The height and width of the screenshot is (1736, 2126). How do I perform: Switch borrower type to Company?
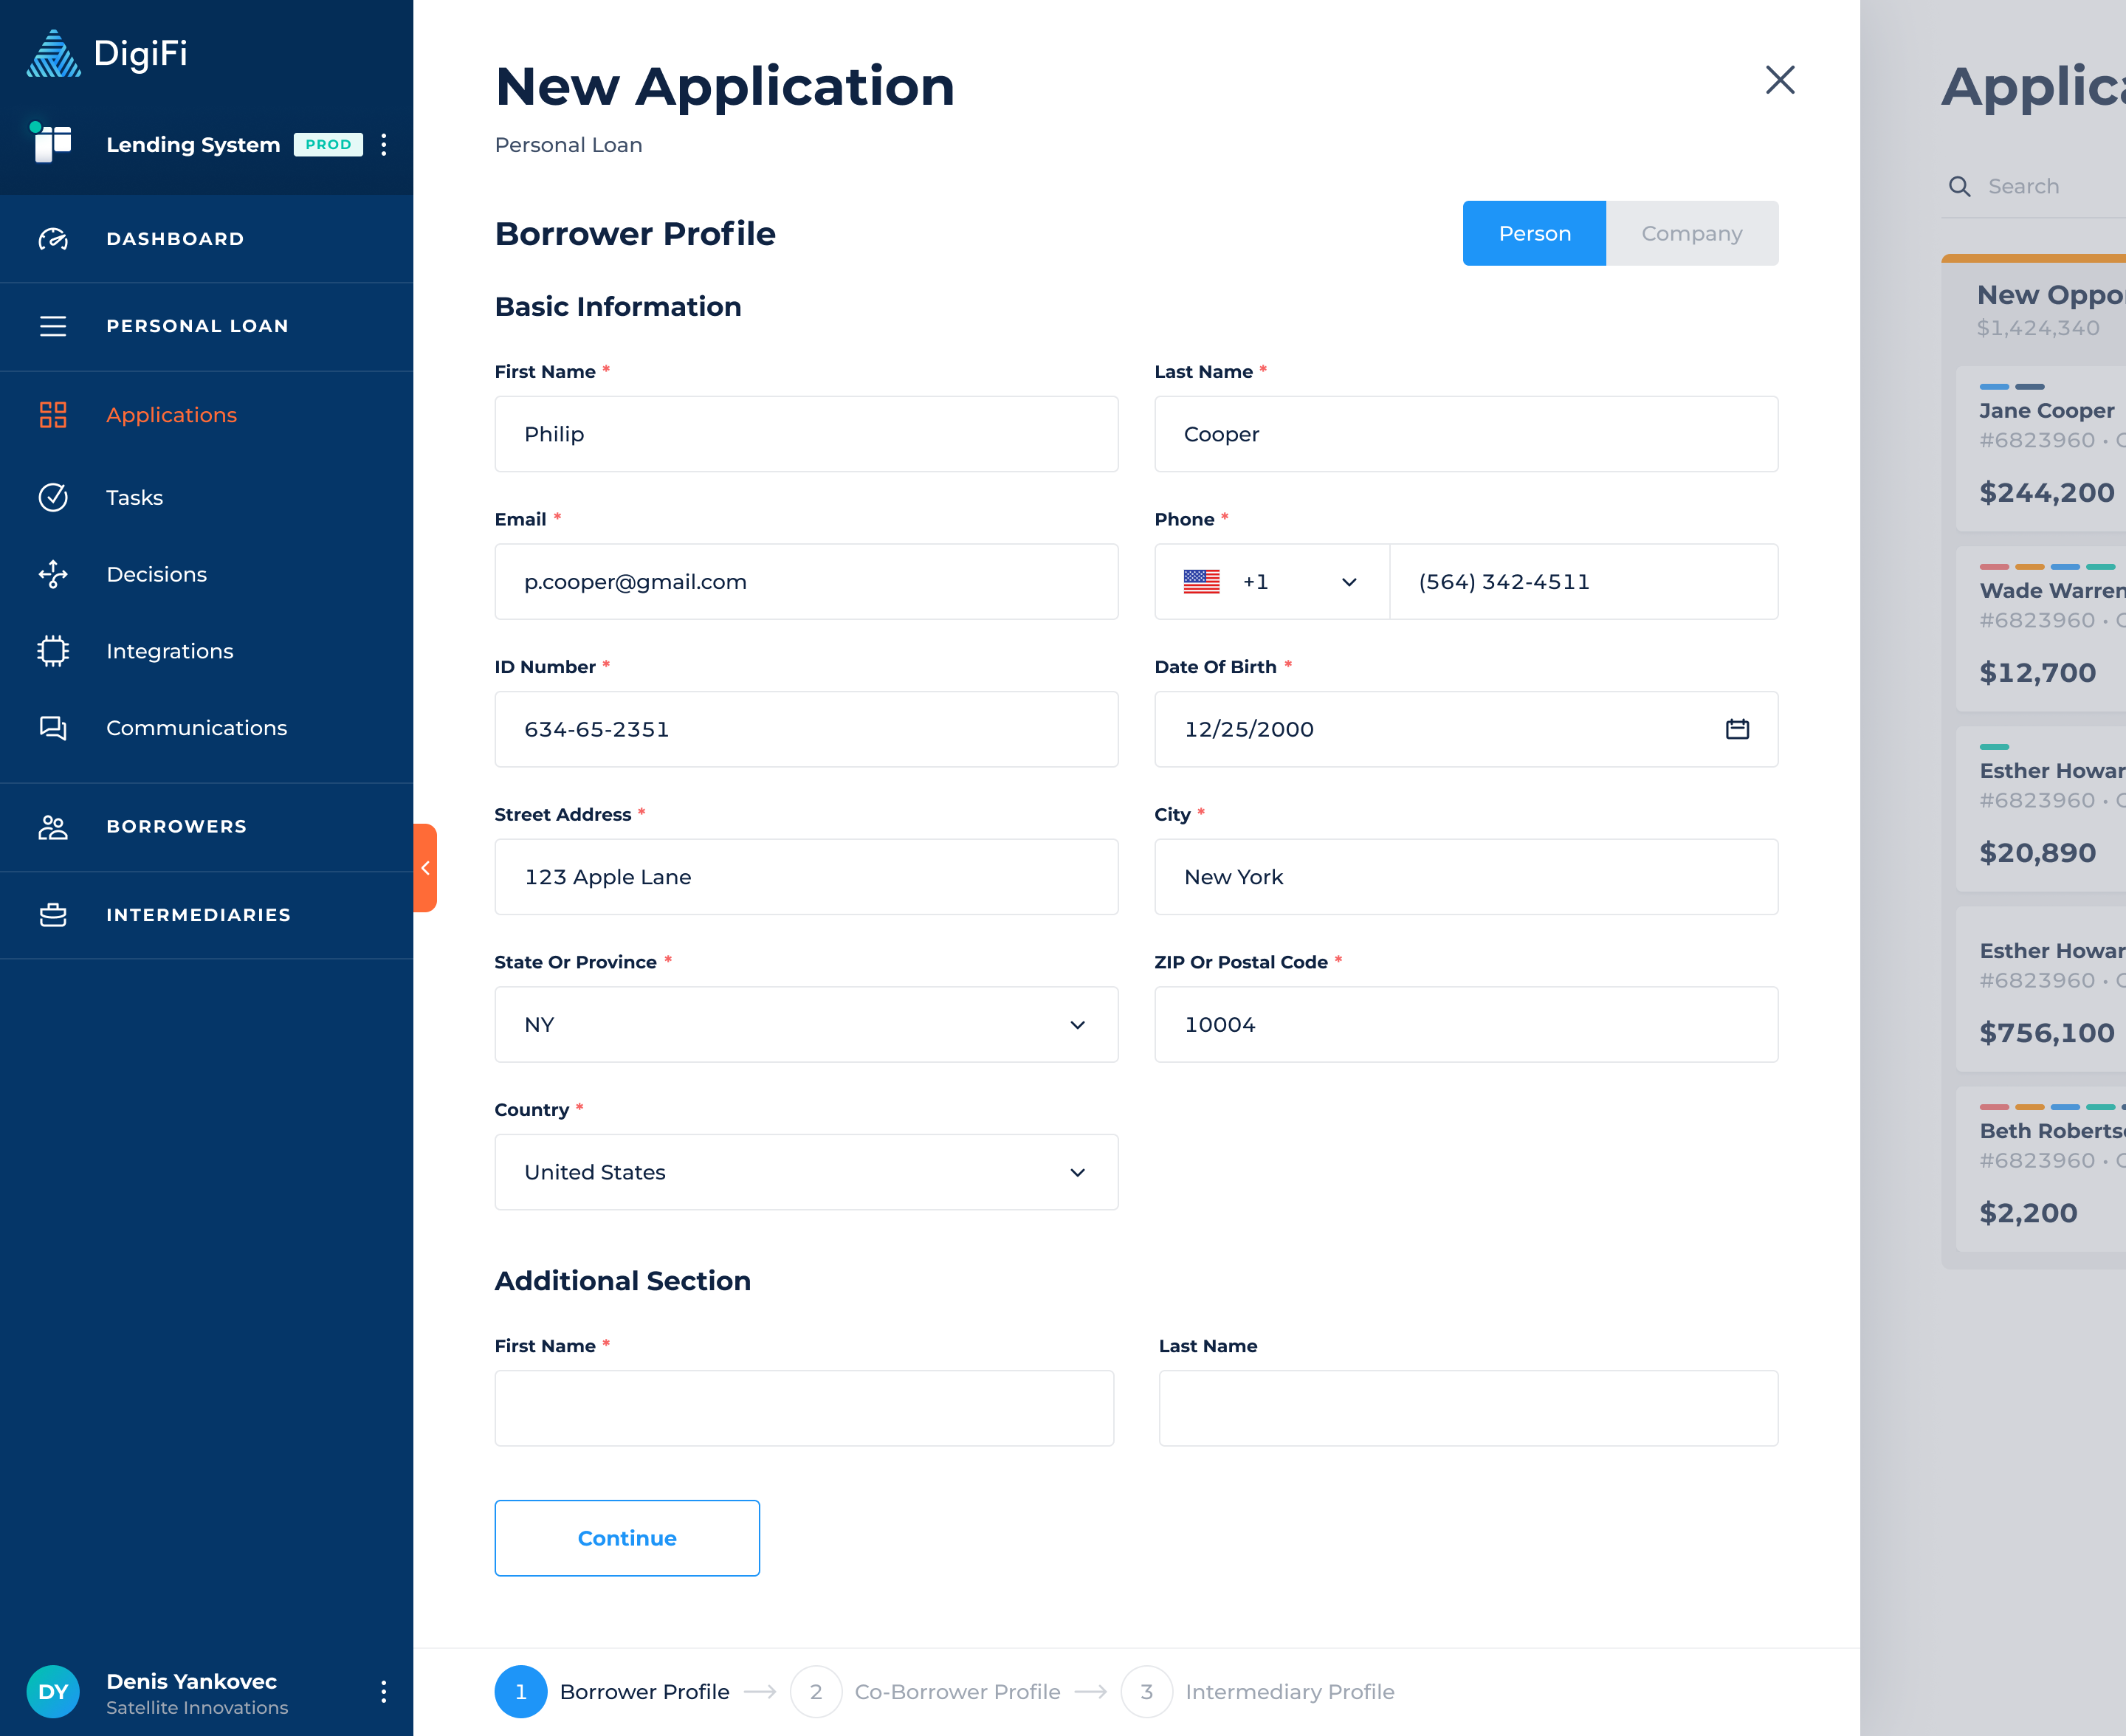coord(1691,233)
